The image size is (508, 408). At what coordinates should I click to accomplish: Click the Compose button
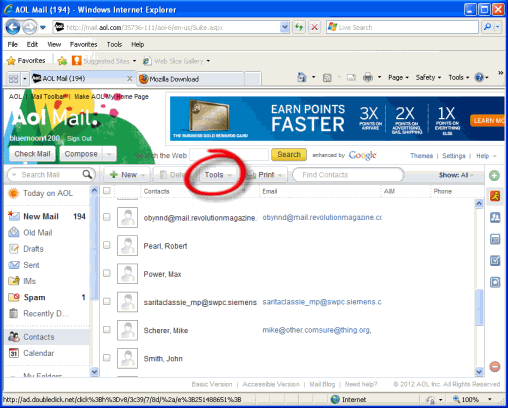pyautogui.click(x=81, y=154)
